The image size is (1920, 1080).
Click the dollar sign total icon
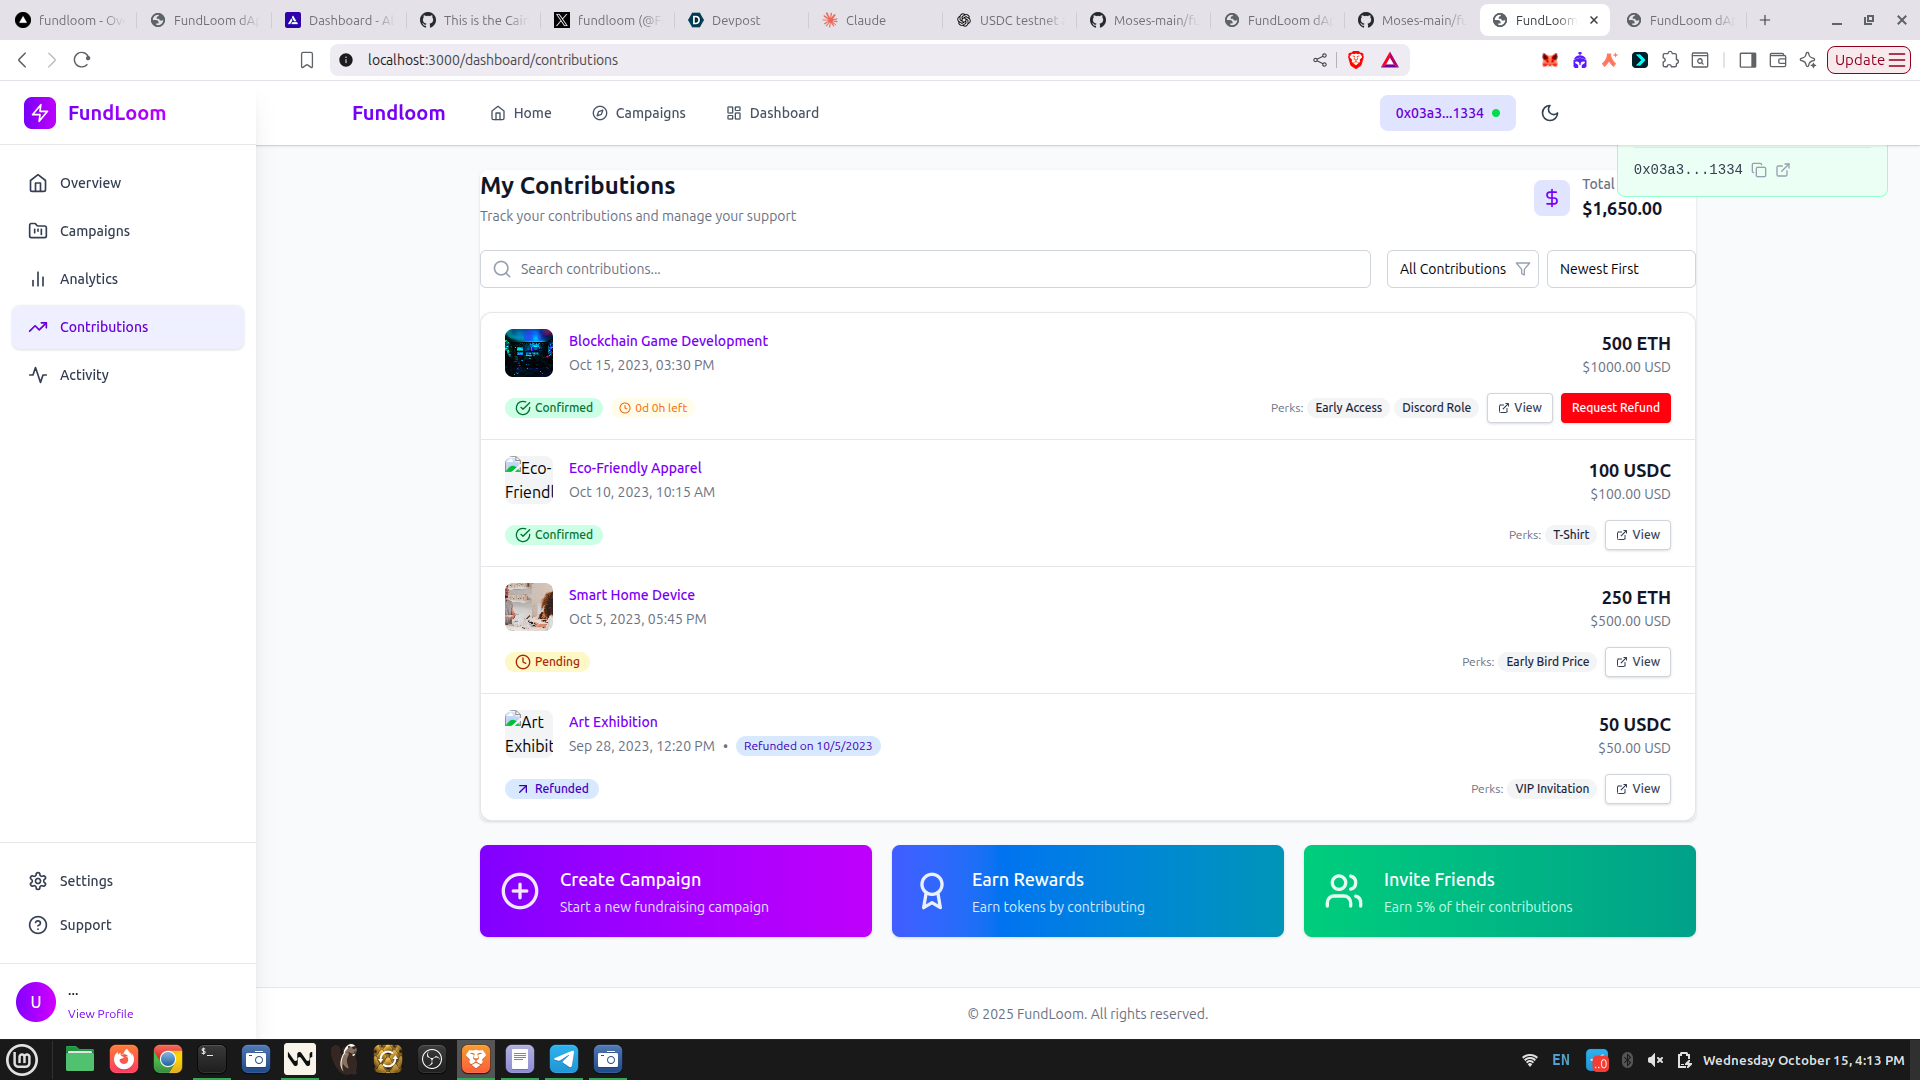click(x=1551, y=198)
